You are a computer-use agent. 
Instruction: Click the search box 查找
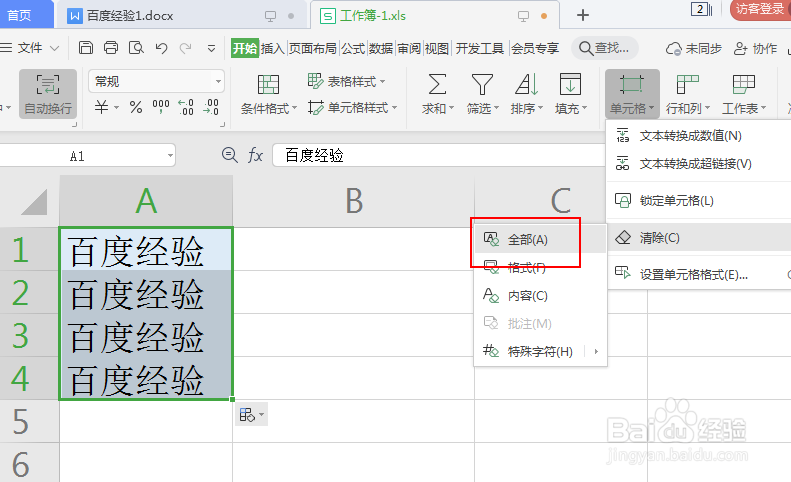pos(605,48)
